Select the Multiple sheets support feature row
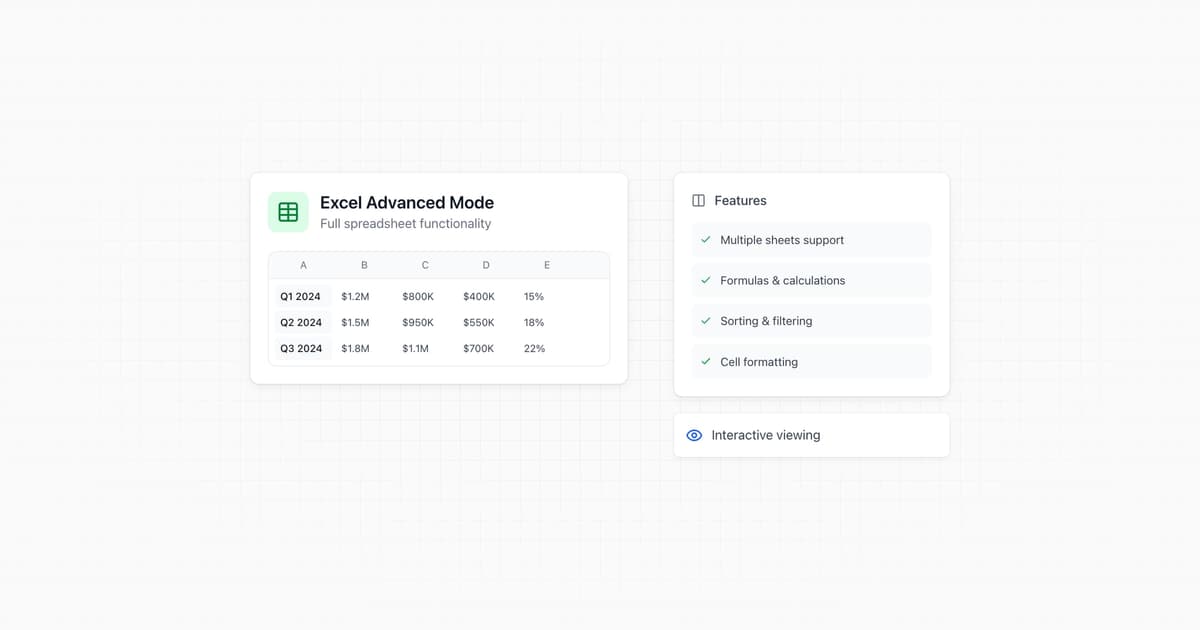Image resolution: width=1200 pixels, height=630 pixels. click(x=810, y=240)
